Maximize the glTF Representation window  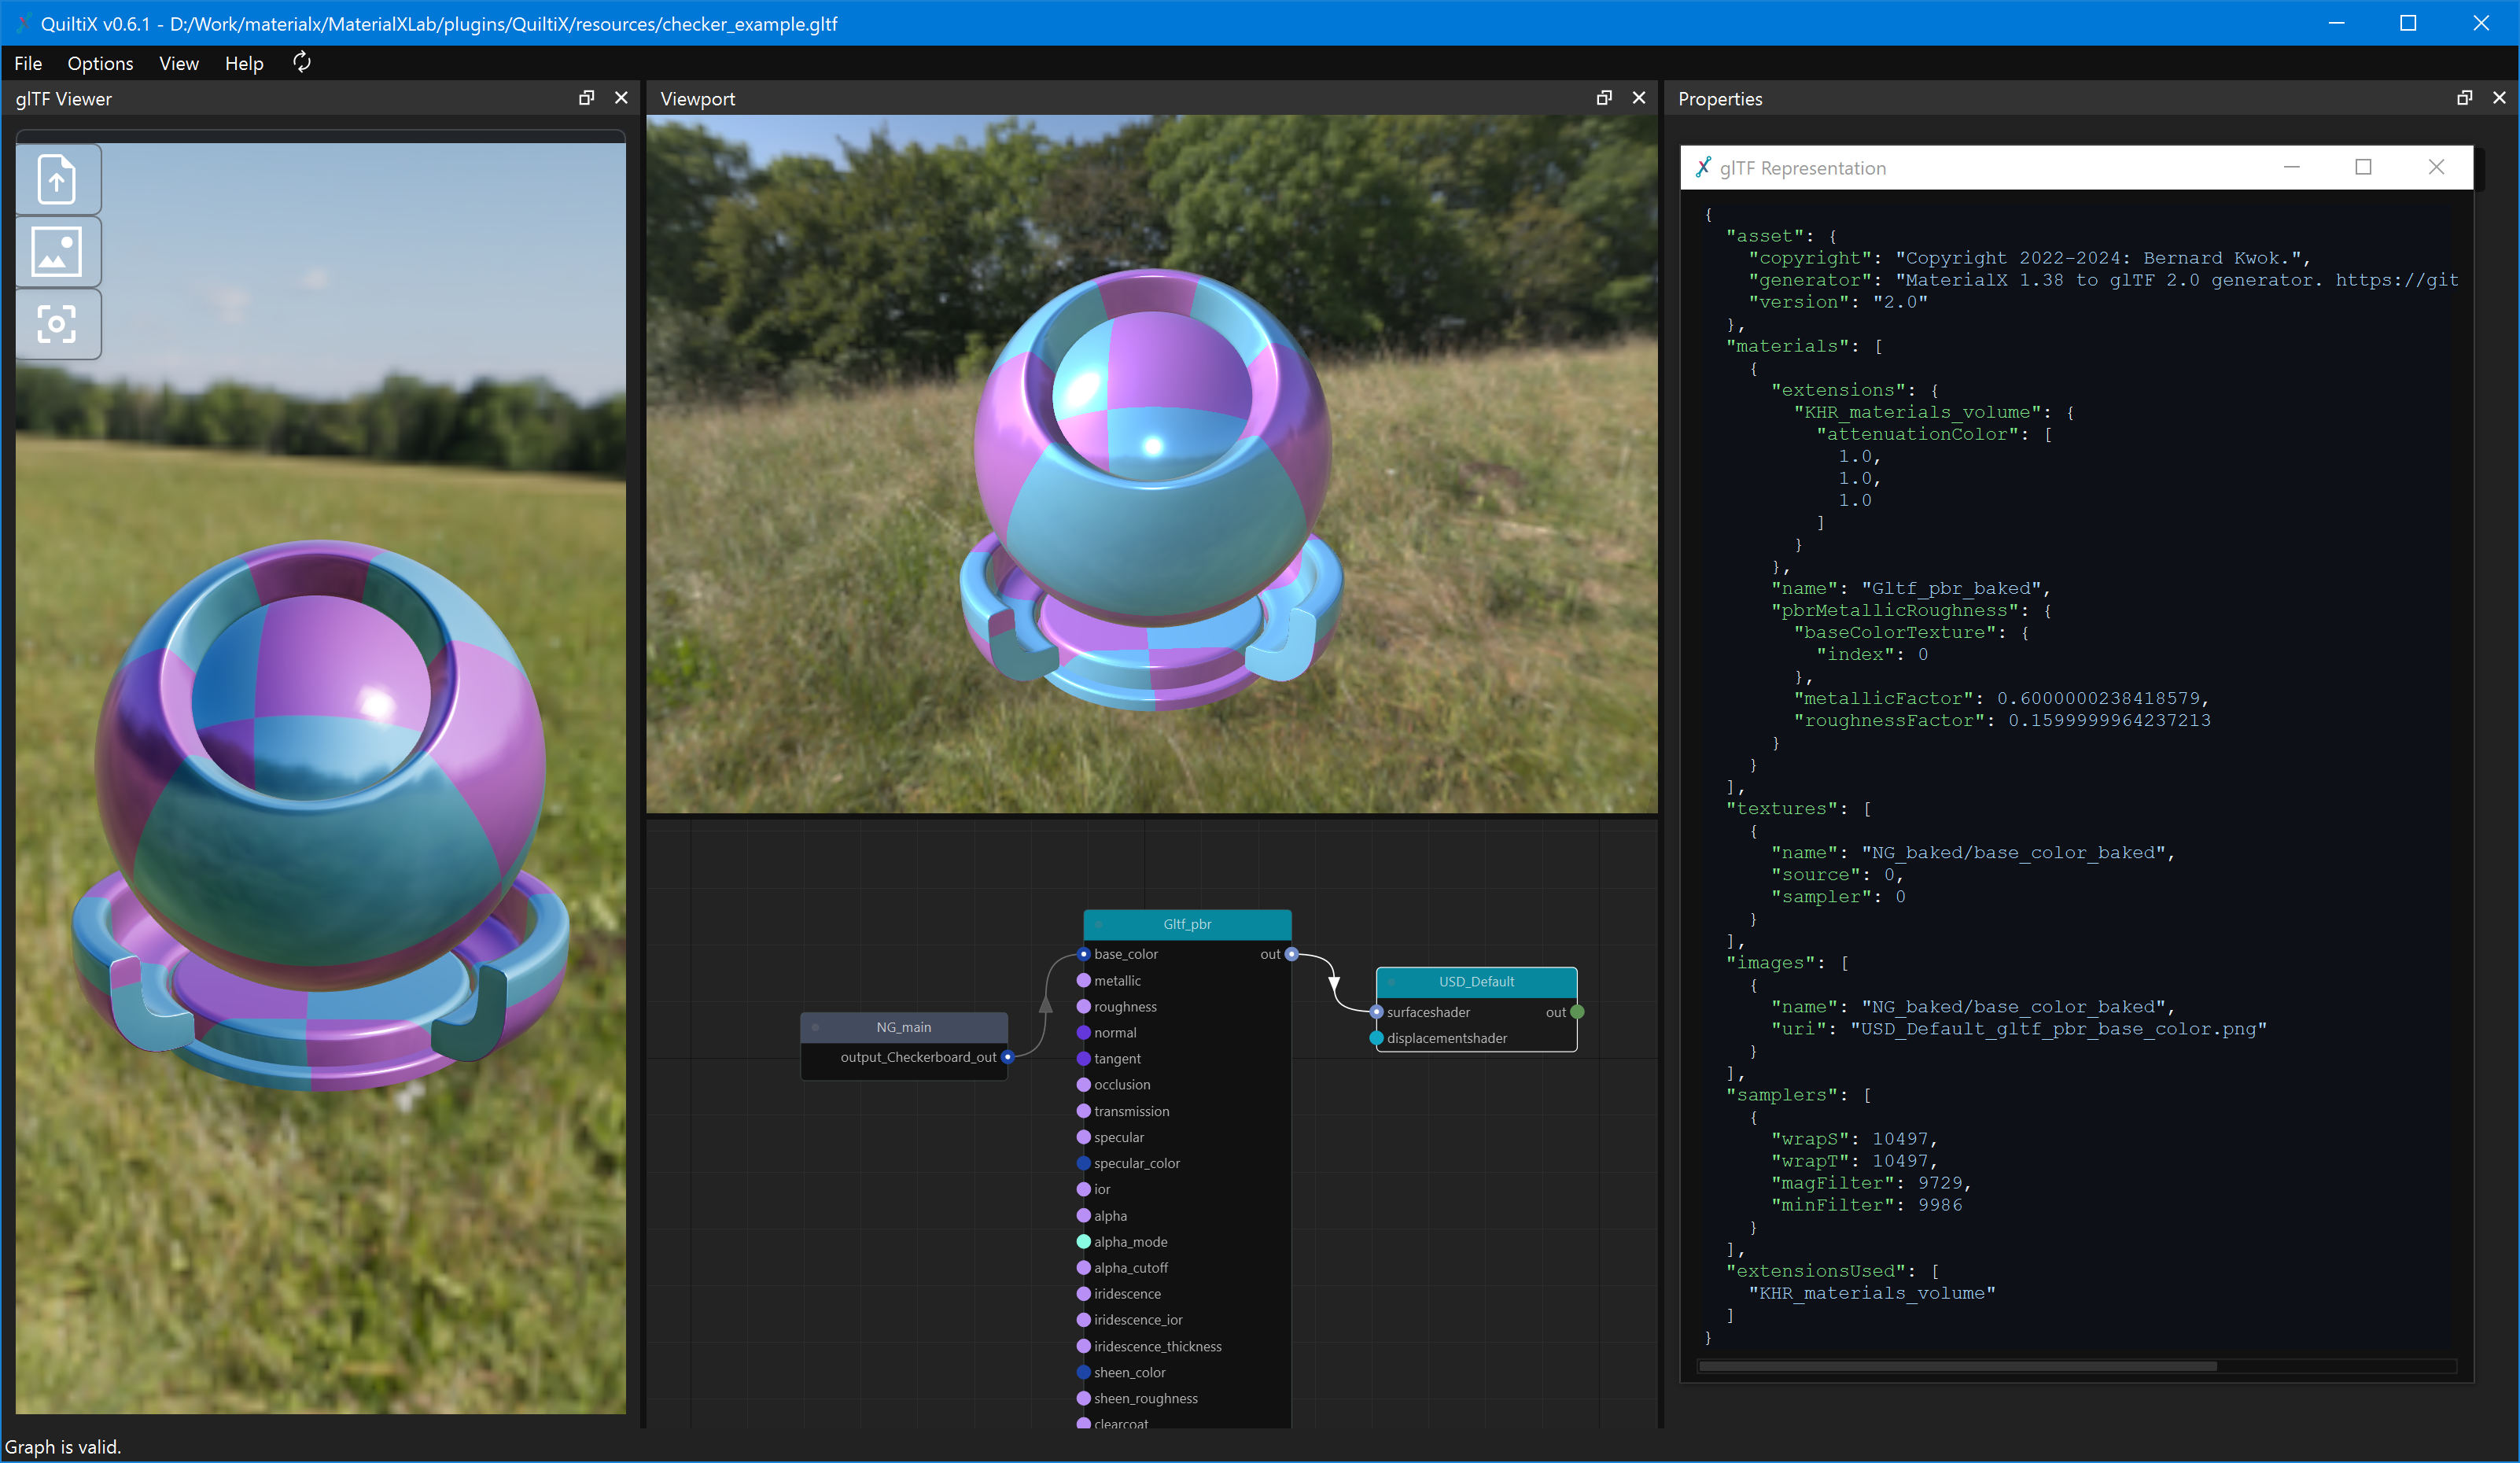[x=2364, y=167]
